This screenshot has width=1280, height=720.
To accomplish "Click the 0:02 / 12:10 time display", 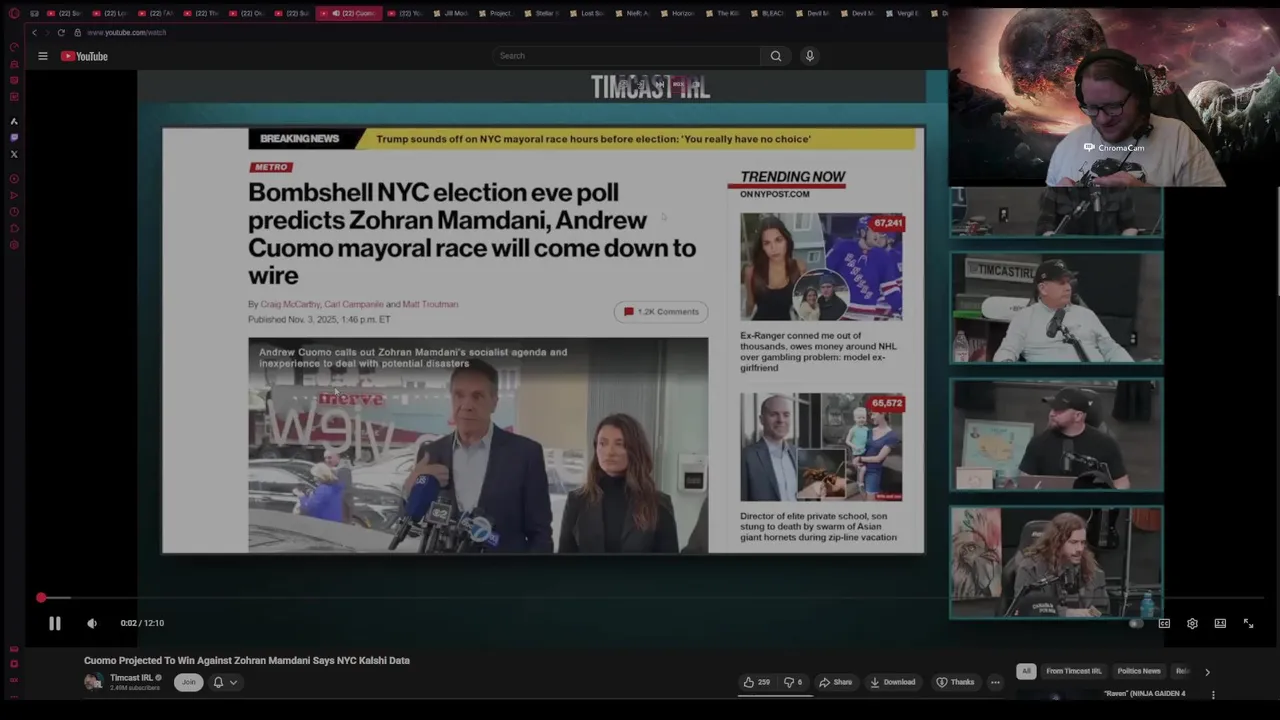I will pyautogui.click(x=142, y=623).
